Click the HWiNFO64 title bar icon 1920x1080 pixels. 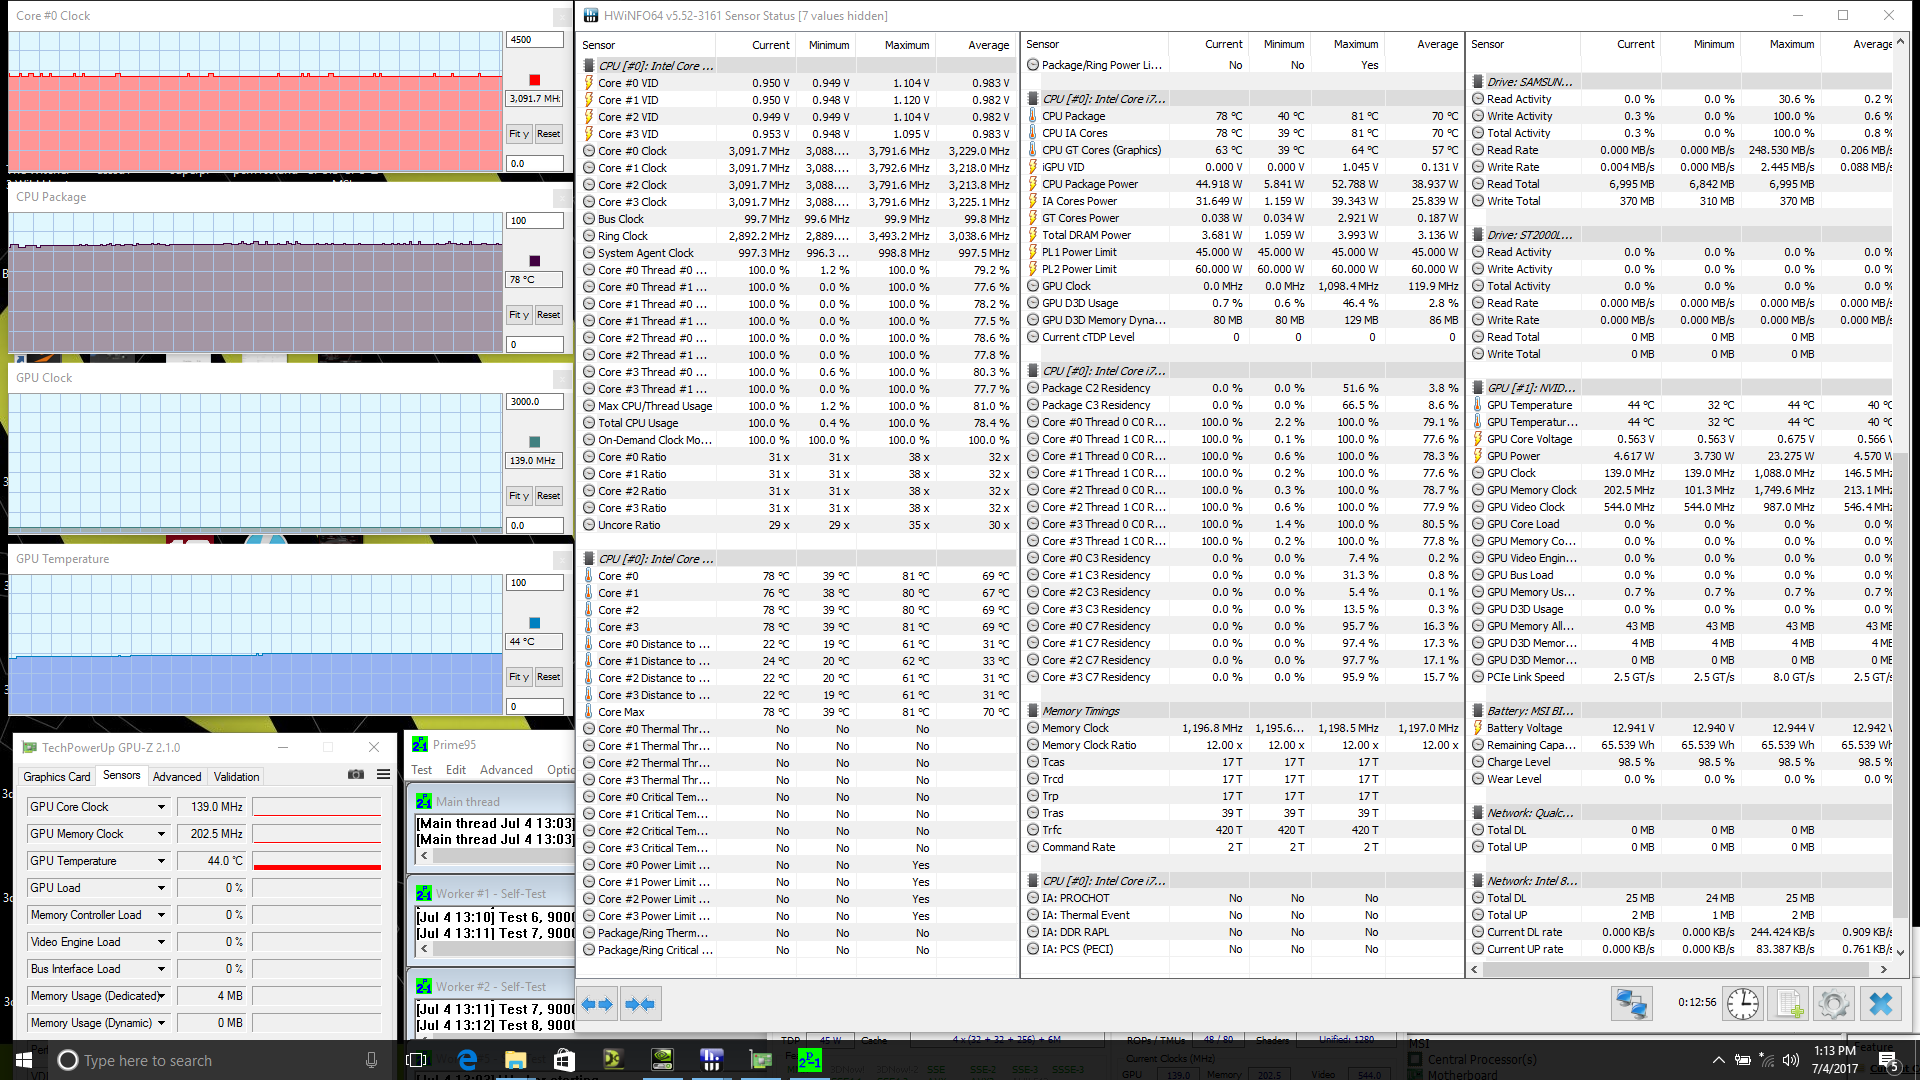pyautogui.click(x=591, y=15)
